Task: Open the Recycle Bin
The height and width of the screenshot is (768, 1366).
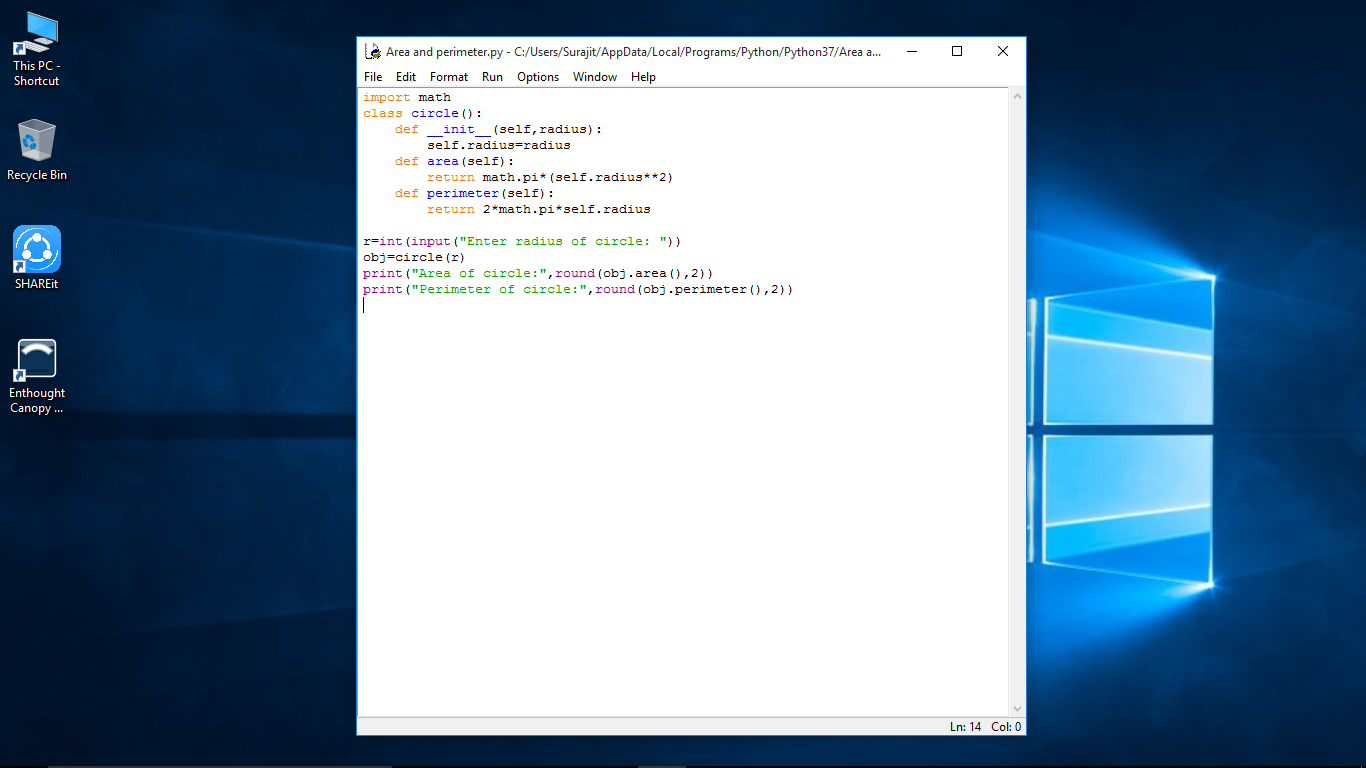Action: (36, 140)
